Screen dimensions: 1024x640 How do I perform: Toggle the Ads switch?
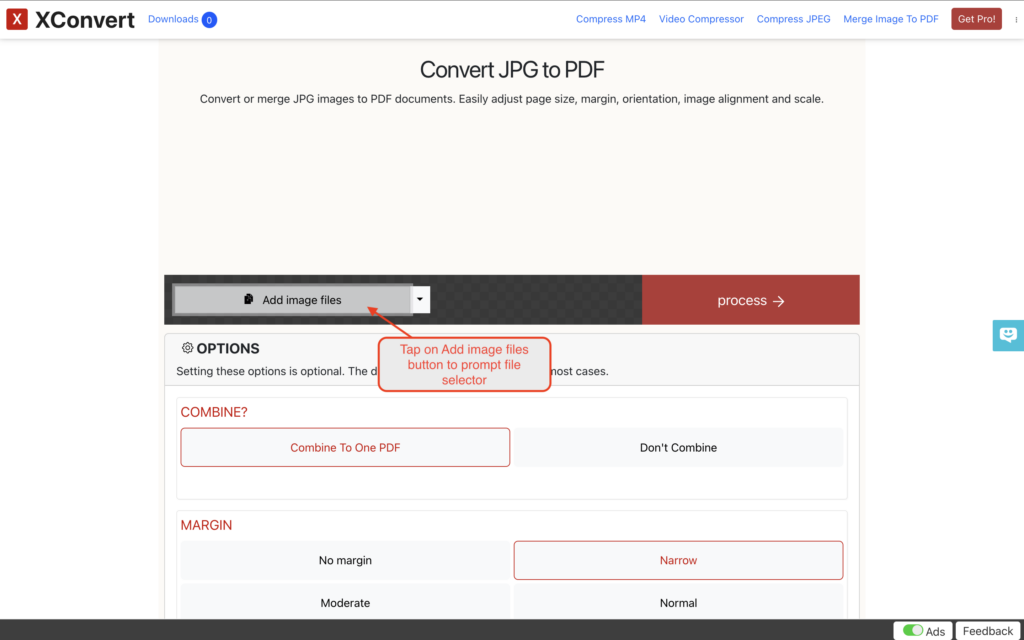coord(913,631)
